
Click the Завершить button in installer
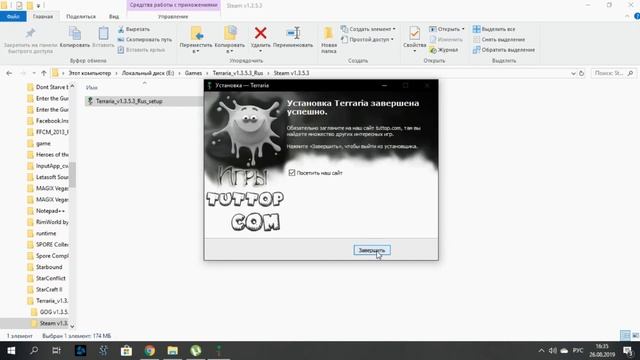372,250
